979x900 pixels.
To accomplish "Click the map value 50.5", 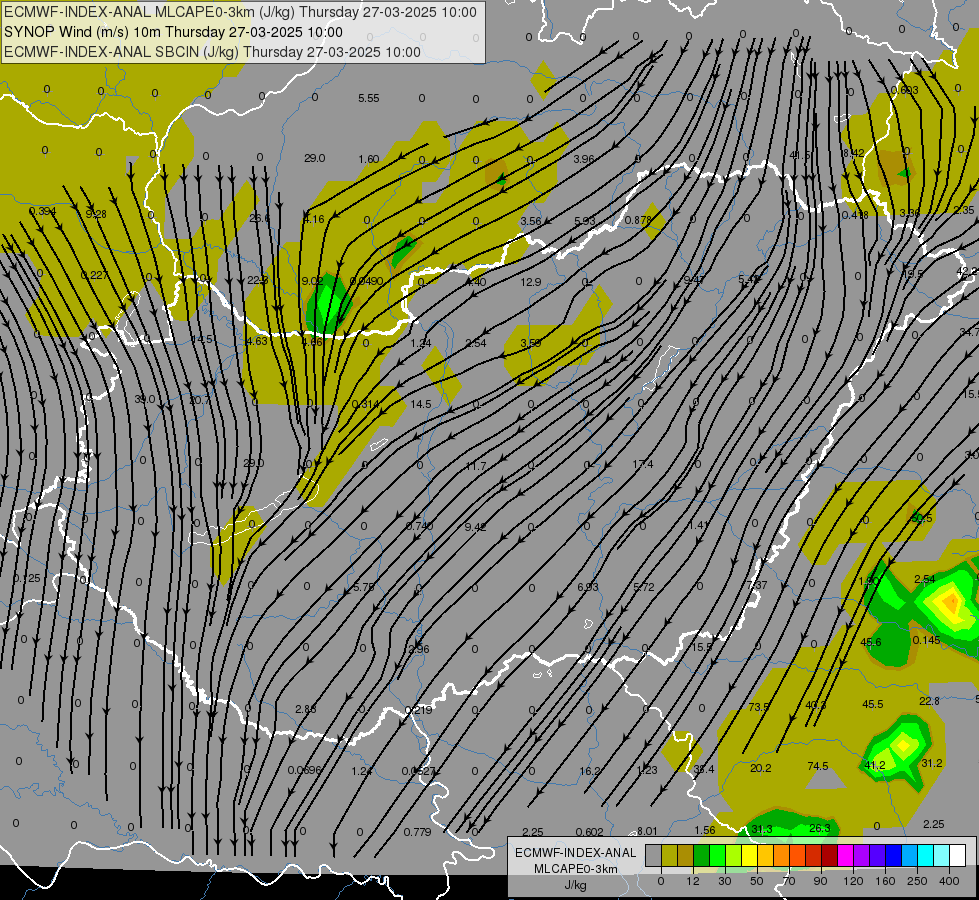I will point(922,518).
